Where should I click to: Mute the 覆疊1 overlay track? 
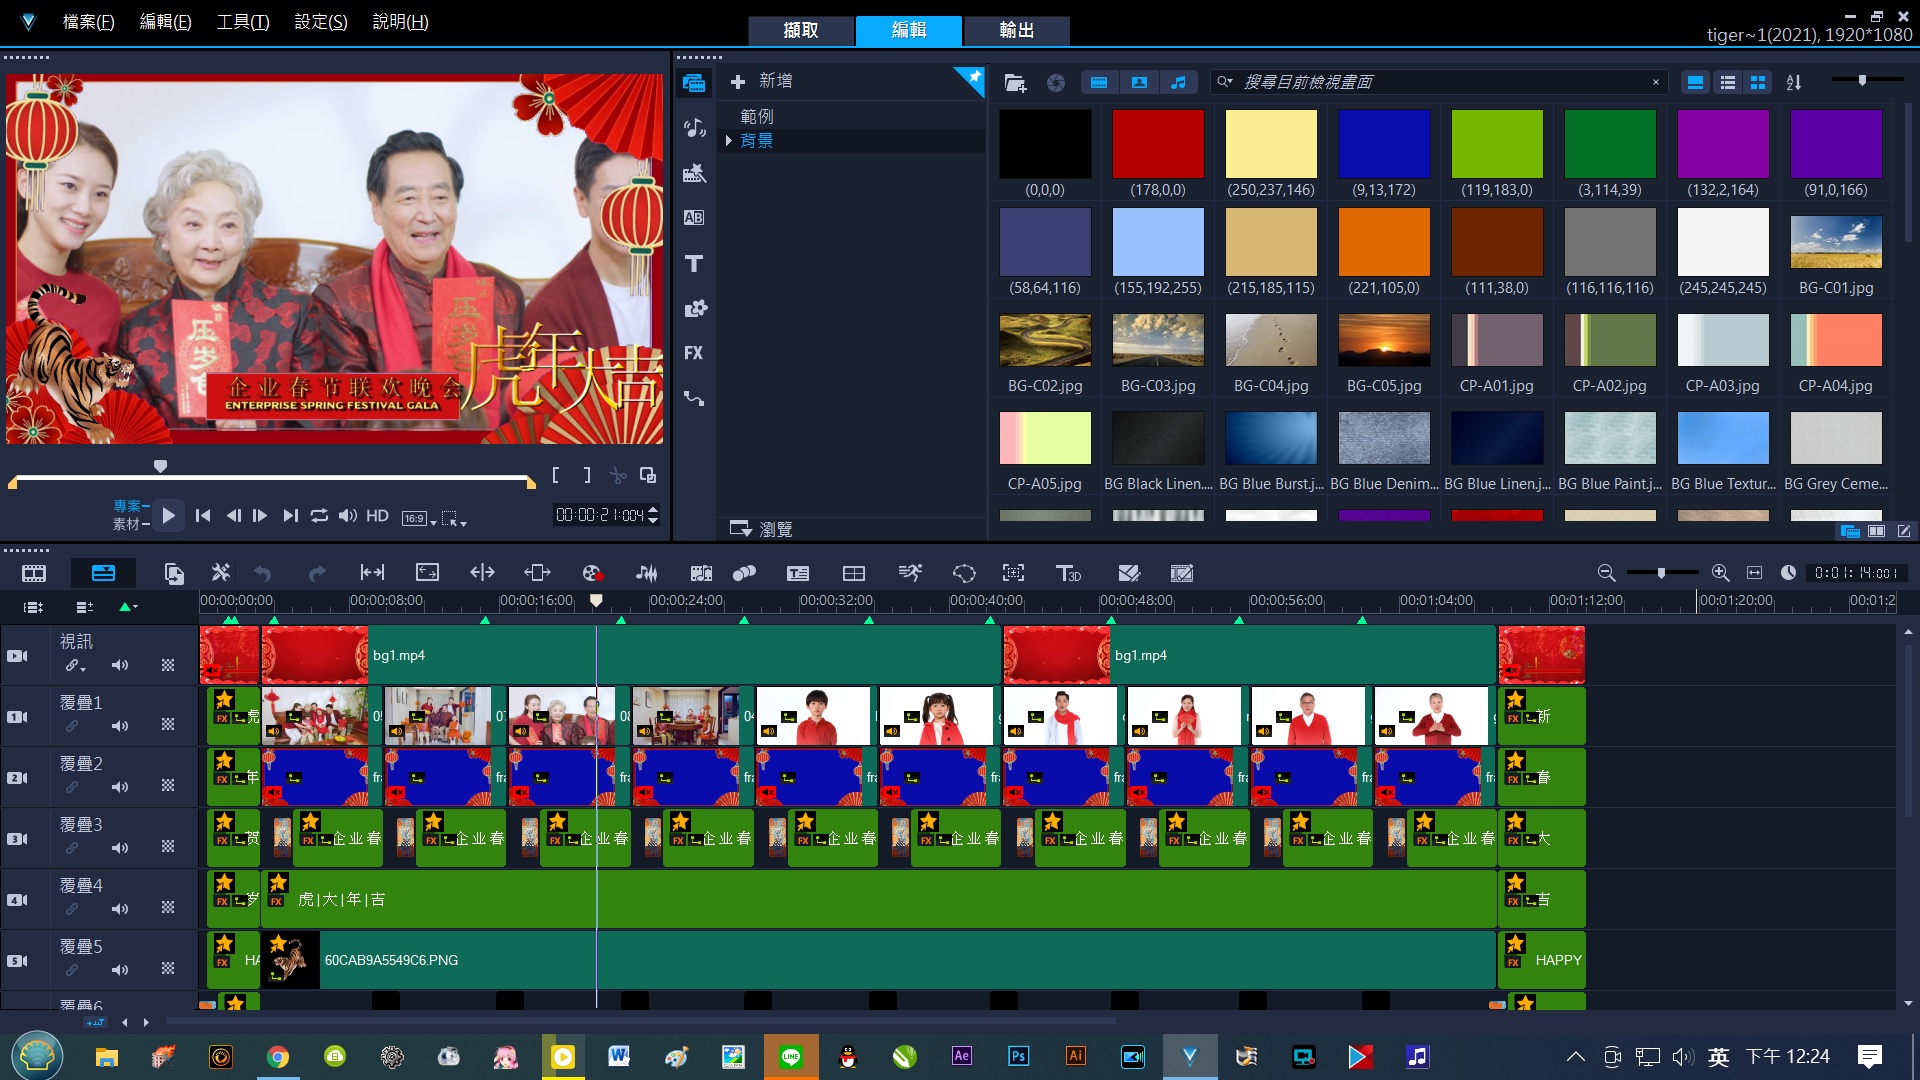point(120,726)
